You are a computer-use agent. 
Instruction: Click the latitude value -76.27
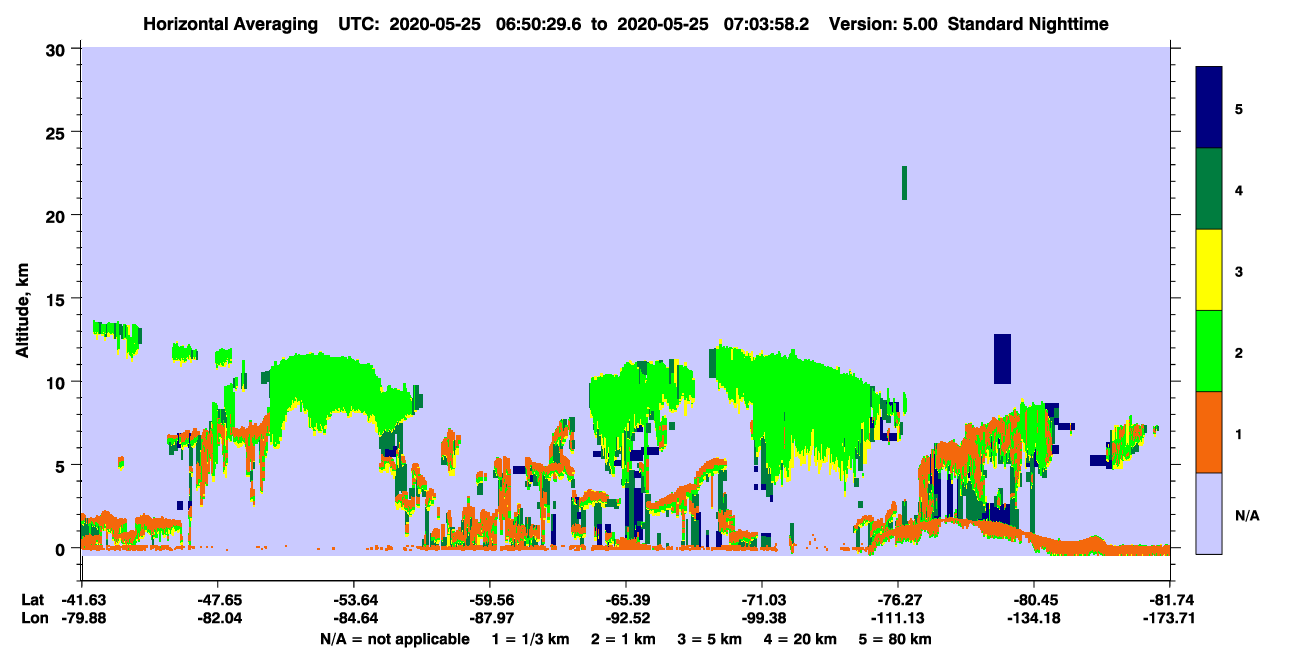(898, 600)
